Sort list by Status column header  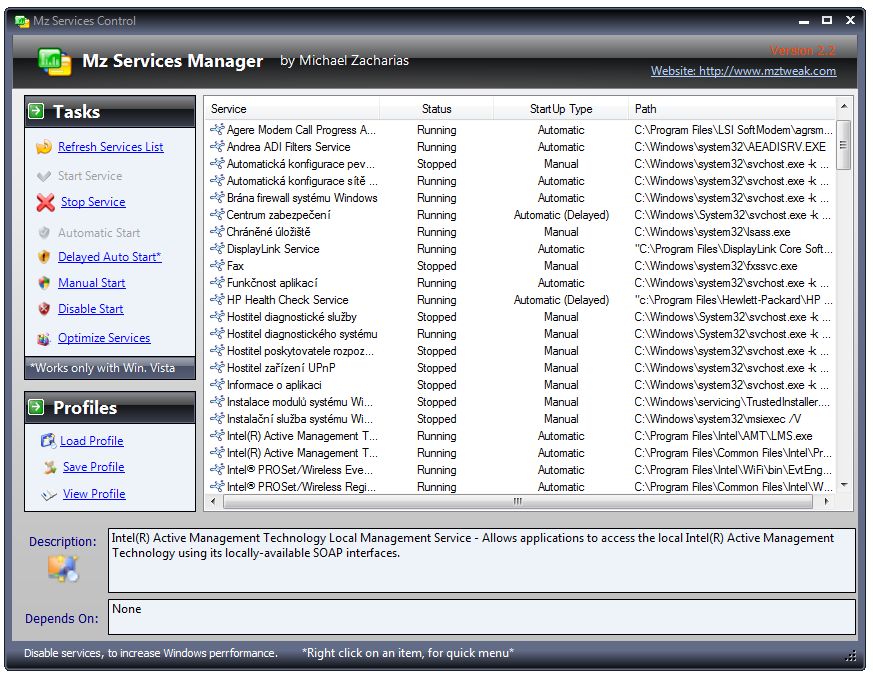pyautogui.click(x=436, y=109)
